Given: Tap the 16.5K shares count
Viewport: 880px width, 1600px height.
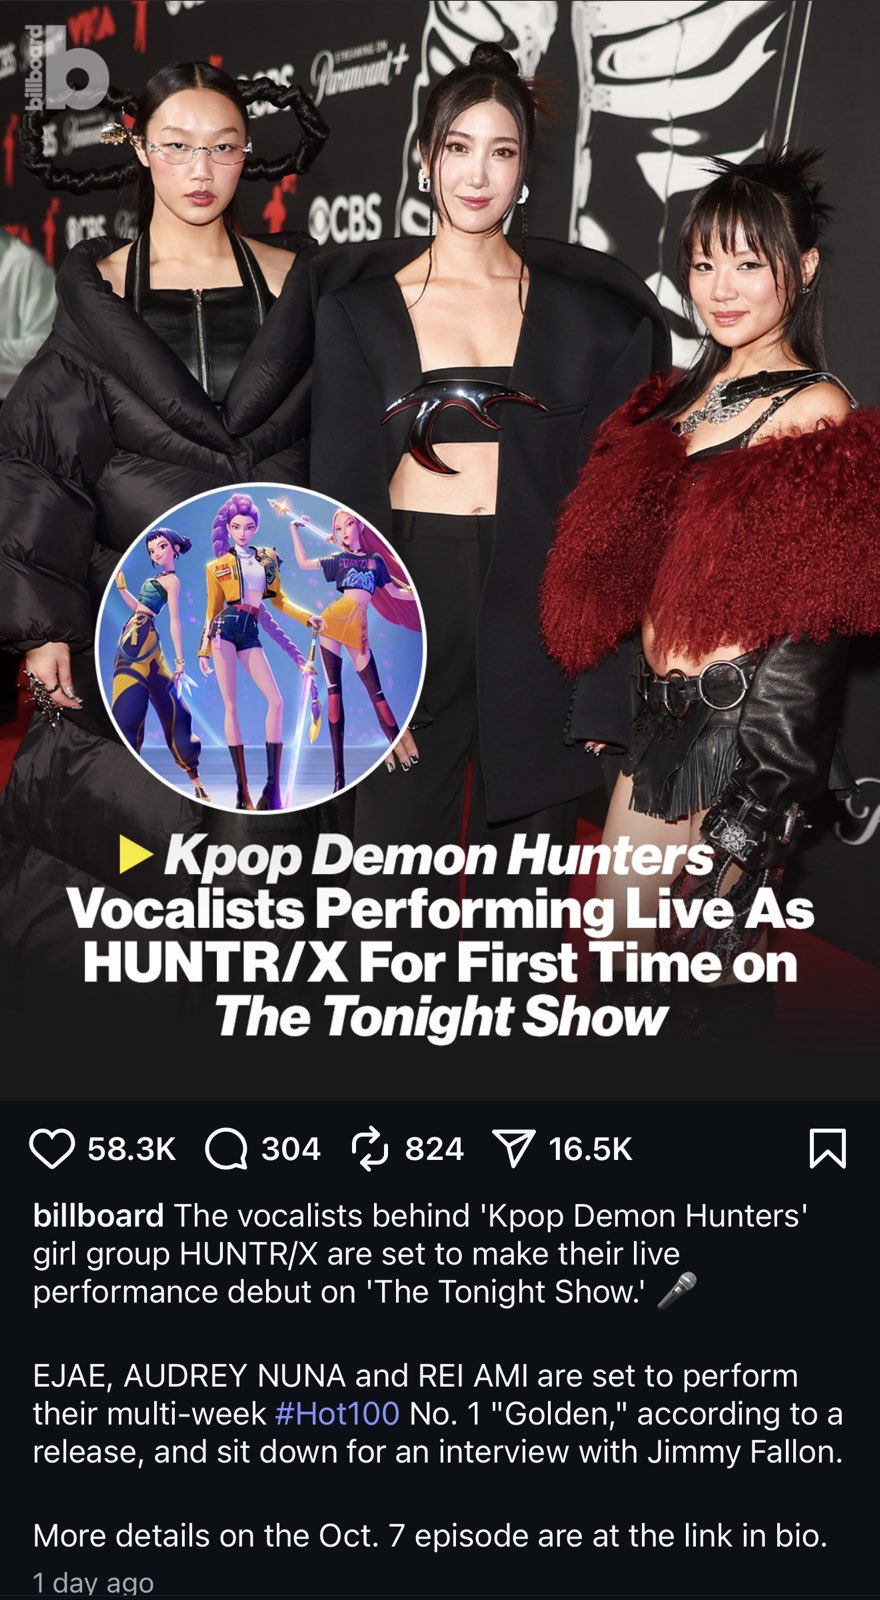Looking at the screenshot, I should (x=591, y=1149).
